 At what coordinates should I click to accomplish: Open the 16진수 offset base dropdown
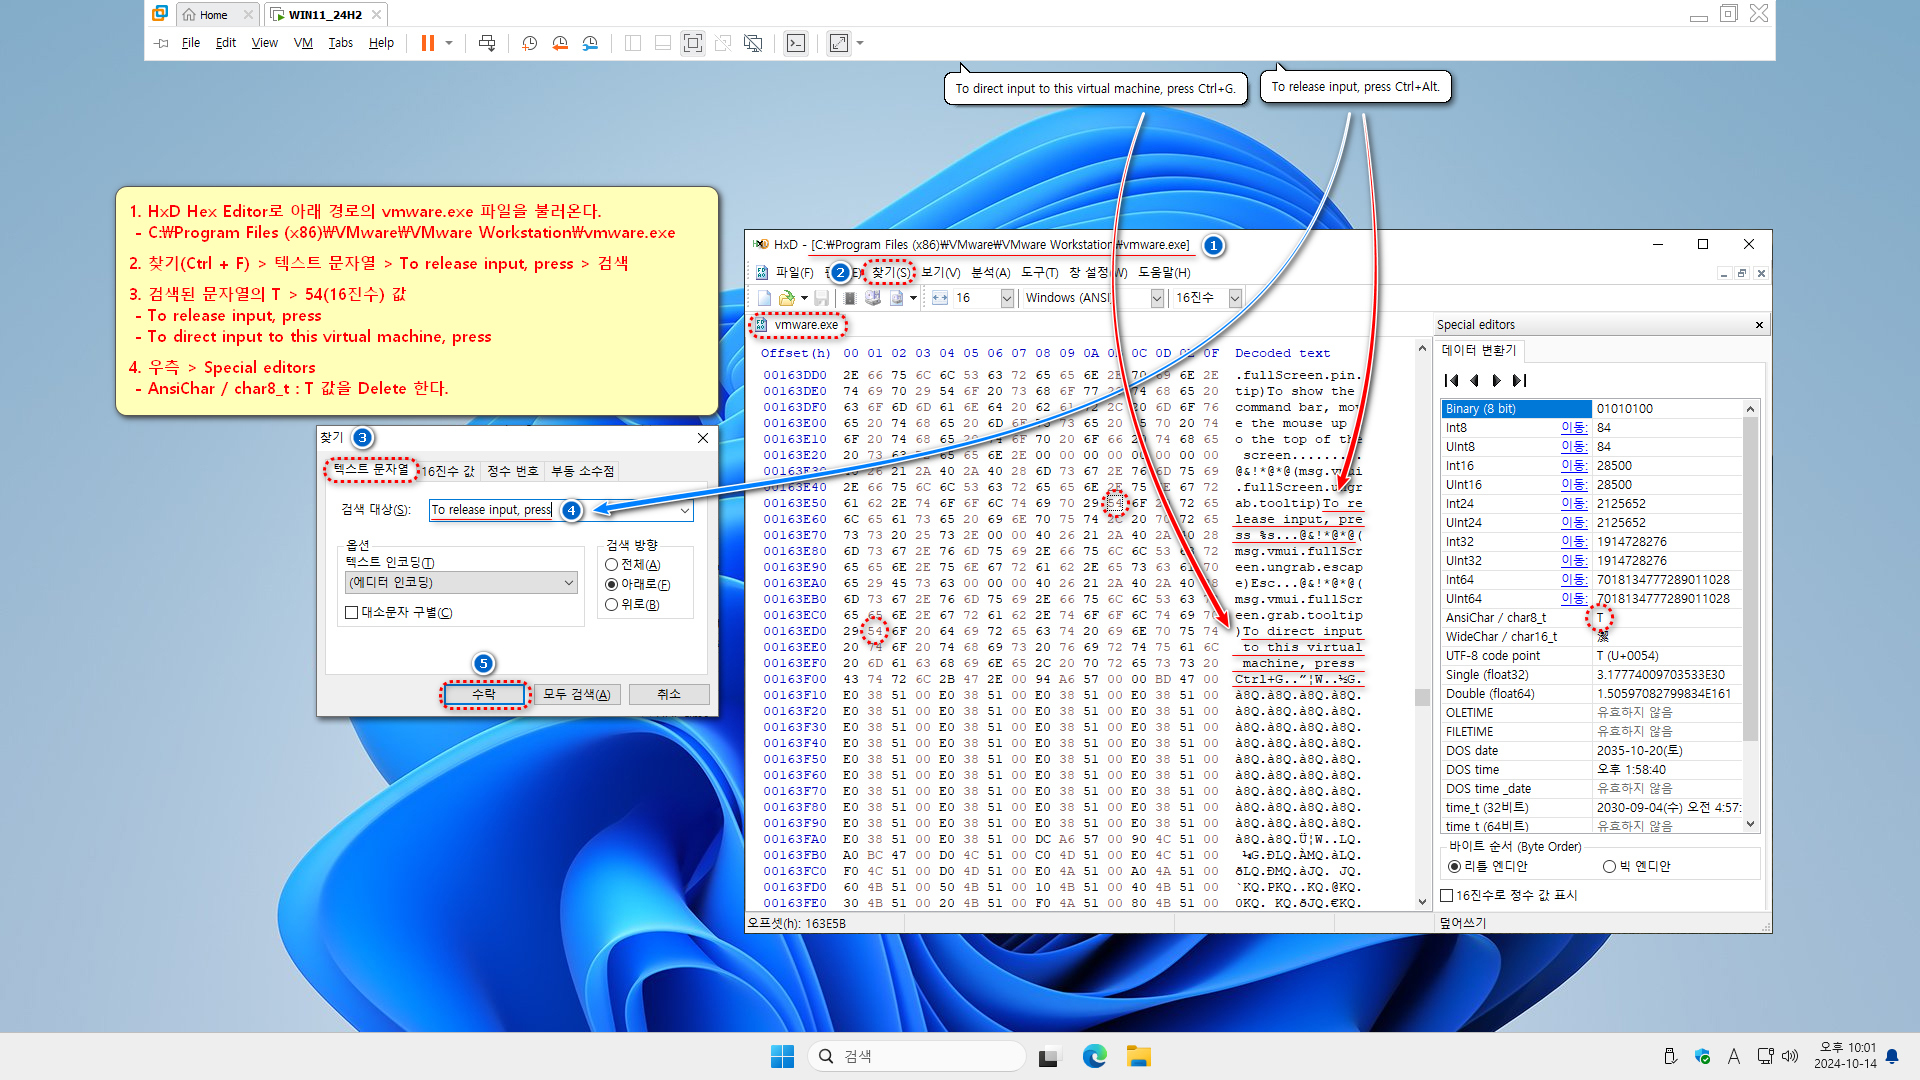(1235, 298)
